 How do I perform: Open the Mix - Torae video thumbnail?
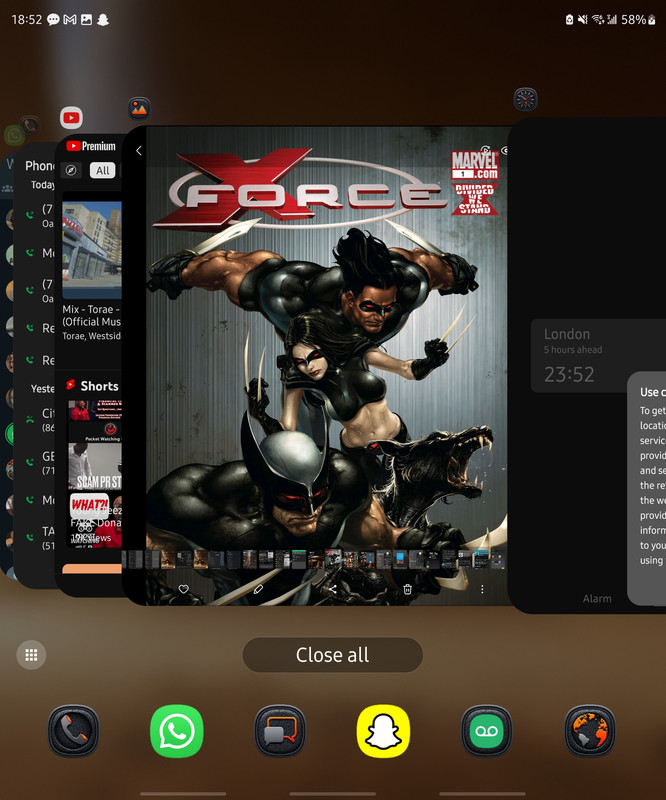(92, 249)
